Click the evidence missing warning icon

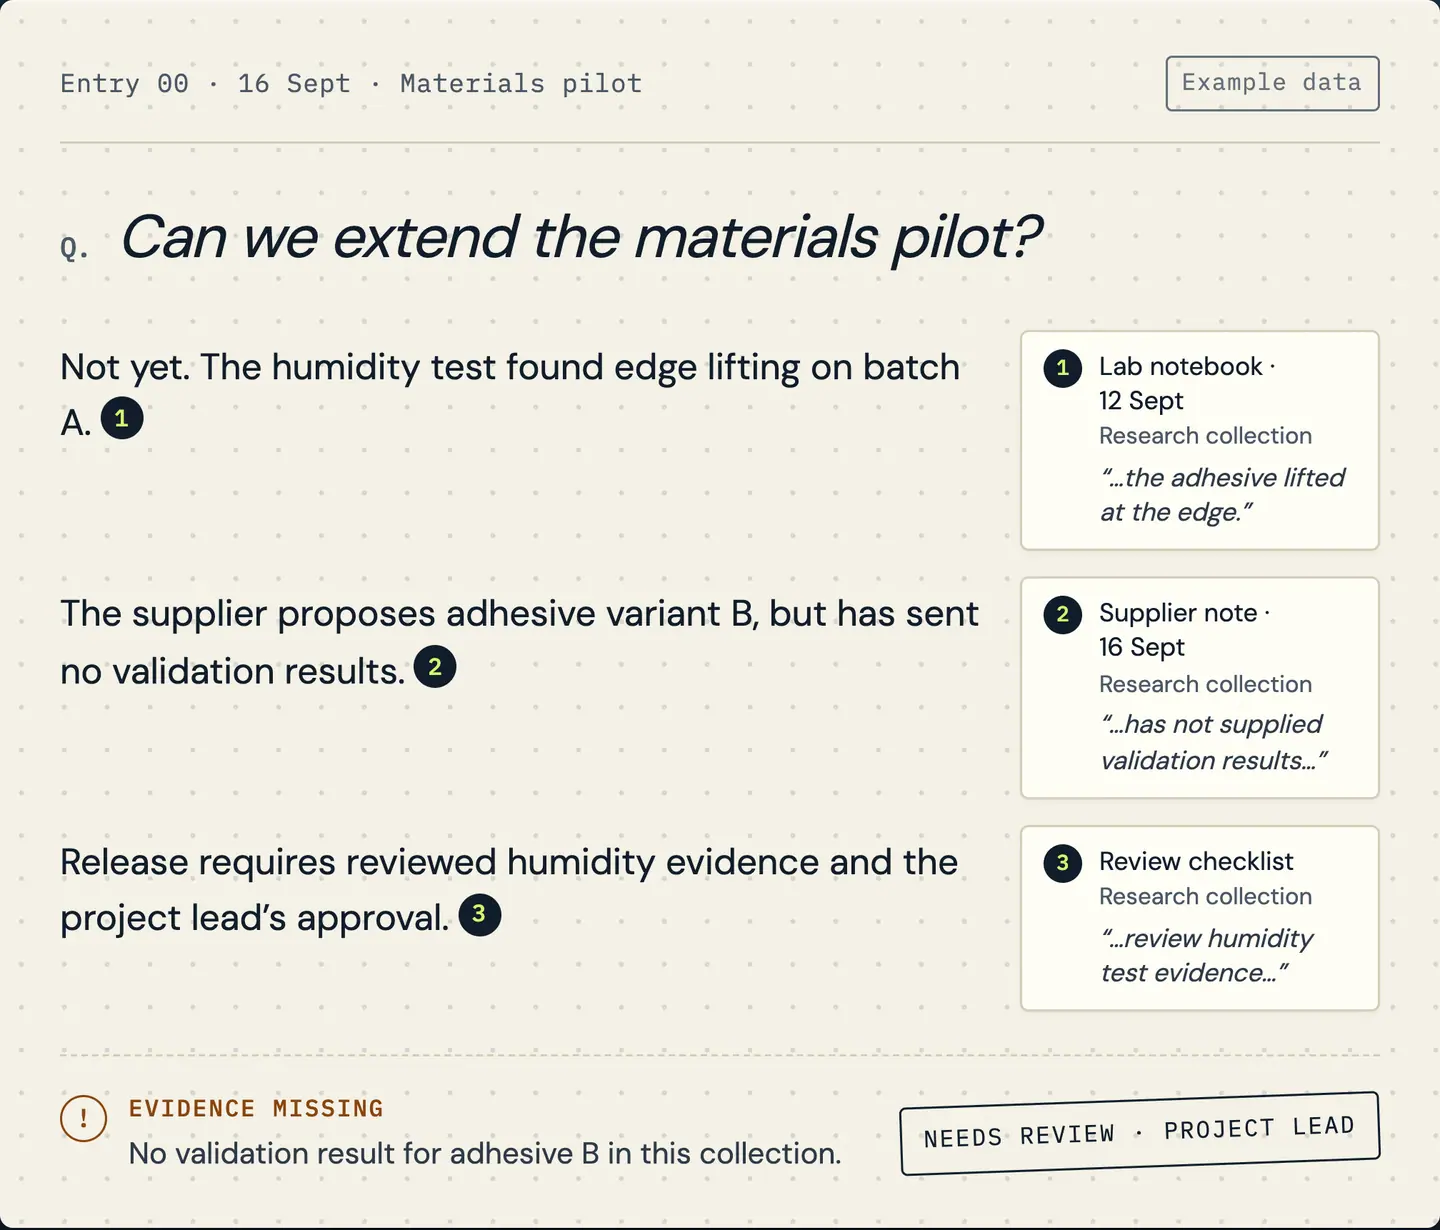pyautogui.click(x=84, y=1119)
